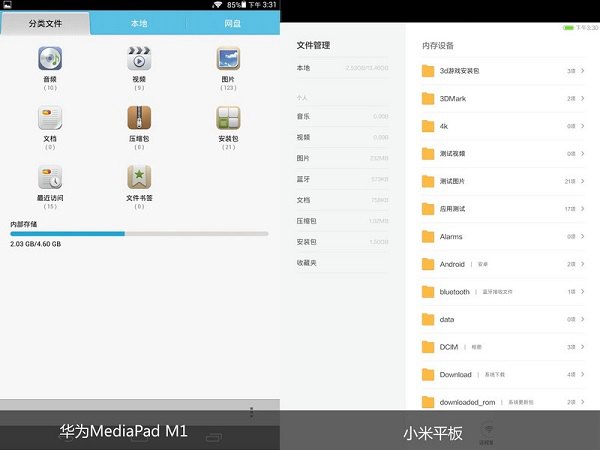Open the 应用测试 folder icon
Viewport: 600px width, 450px height.
click(428, 209)
